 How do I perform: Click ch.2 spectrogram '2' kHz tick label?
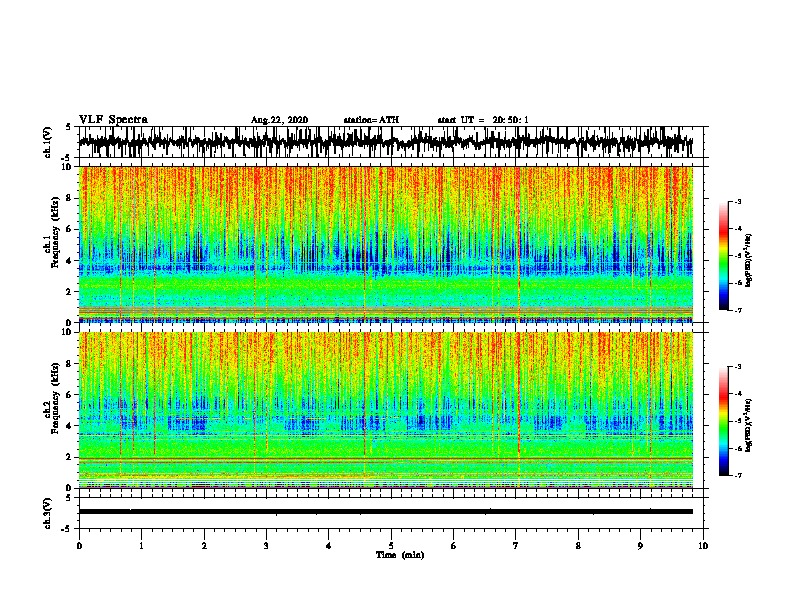pyautogui.click(x=70, y=457)
